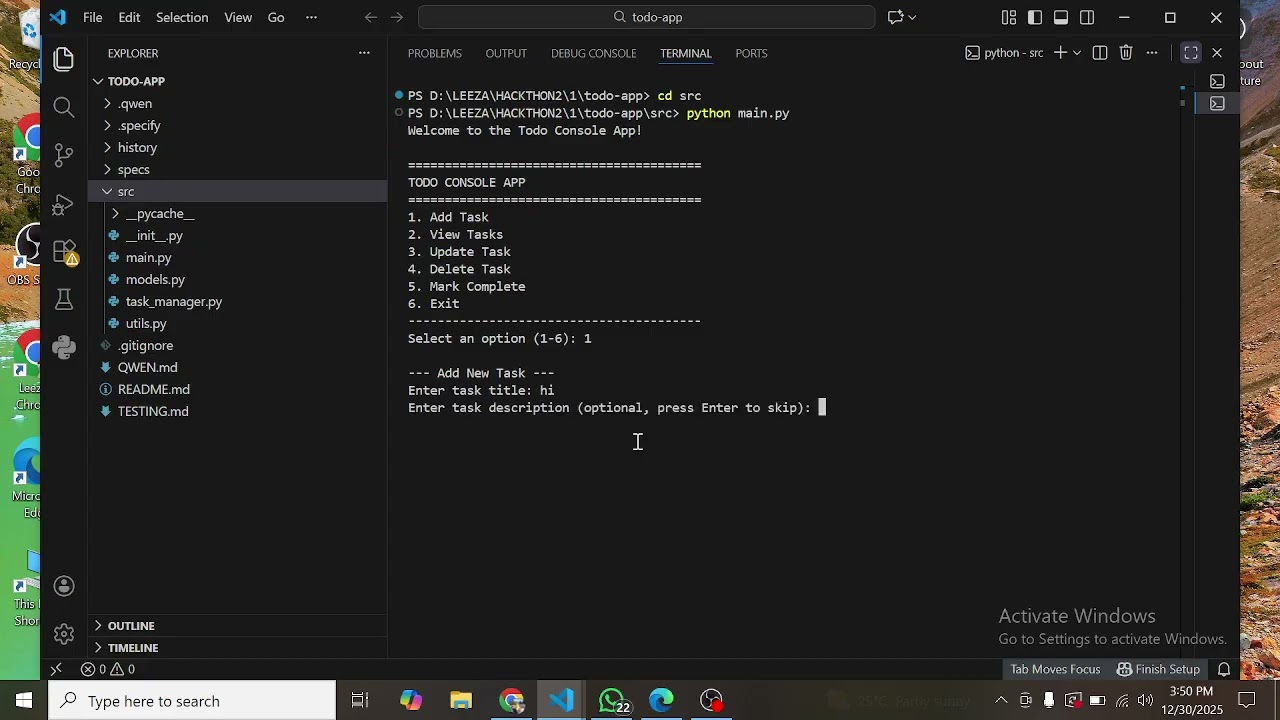
Task: Open the new terminal launch profile dropdown
Action: (x=1077, y=53)
